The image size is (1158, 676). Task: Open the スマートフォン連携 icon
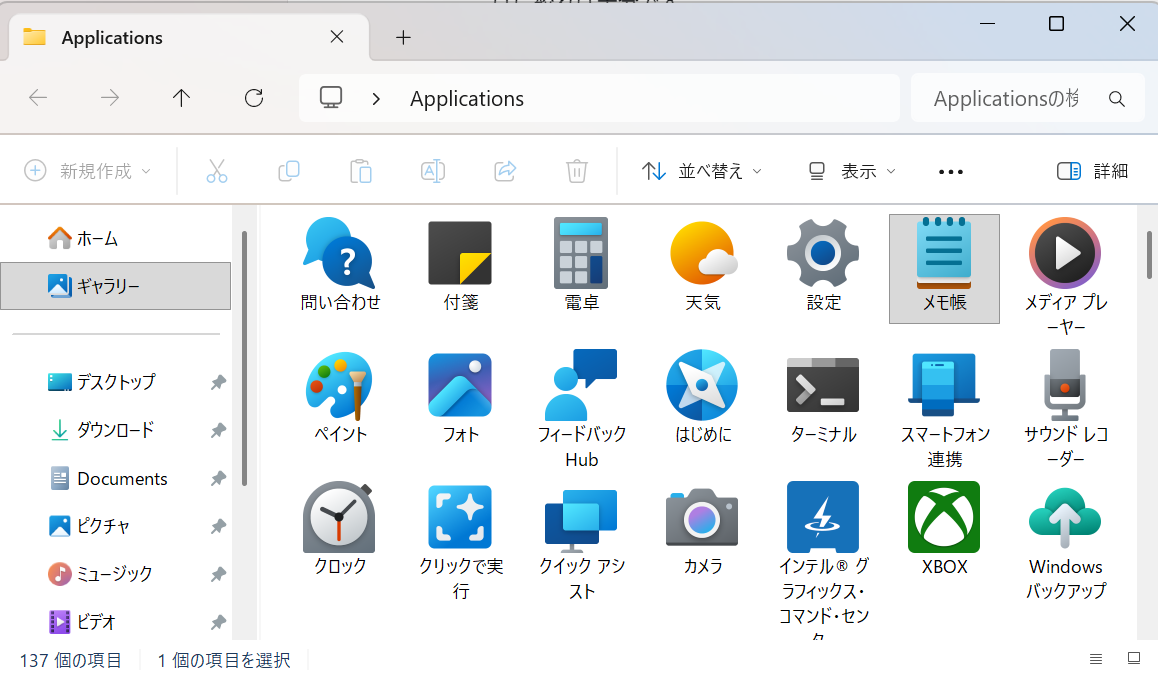coord(944,385)
